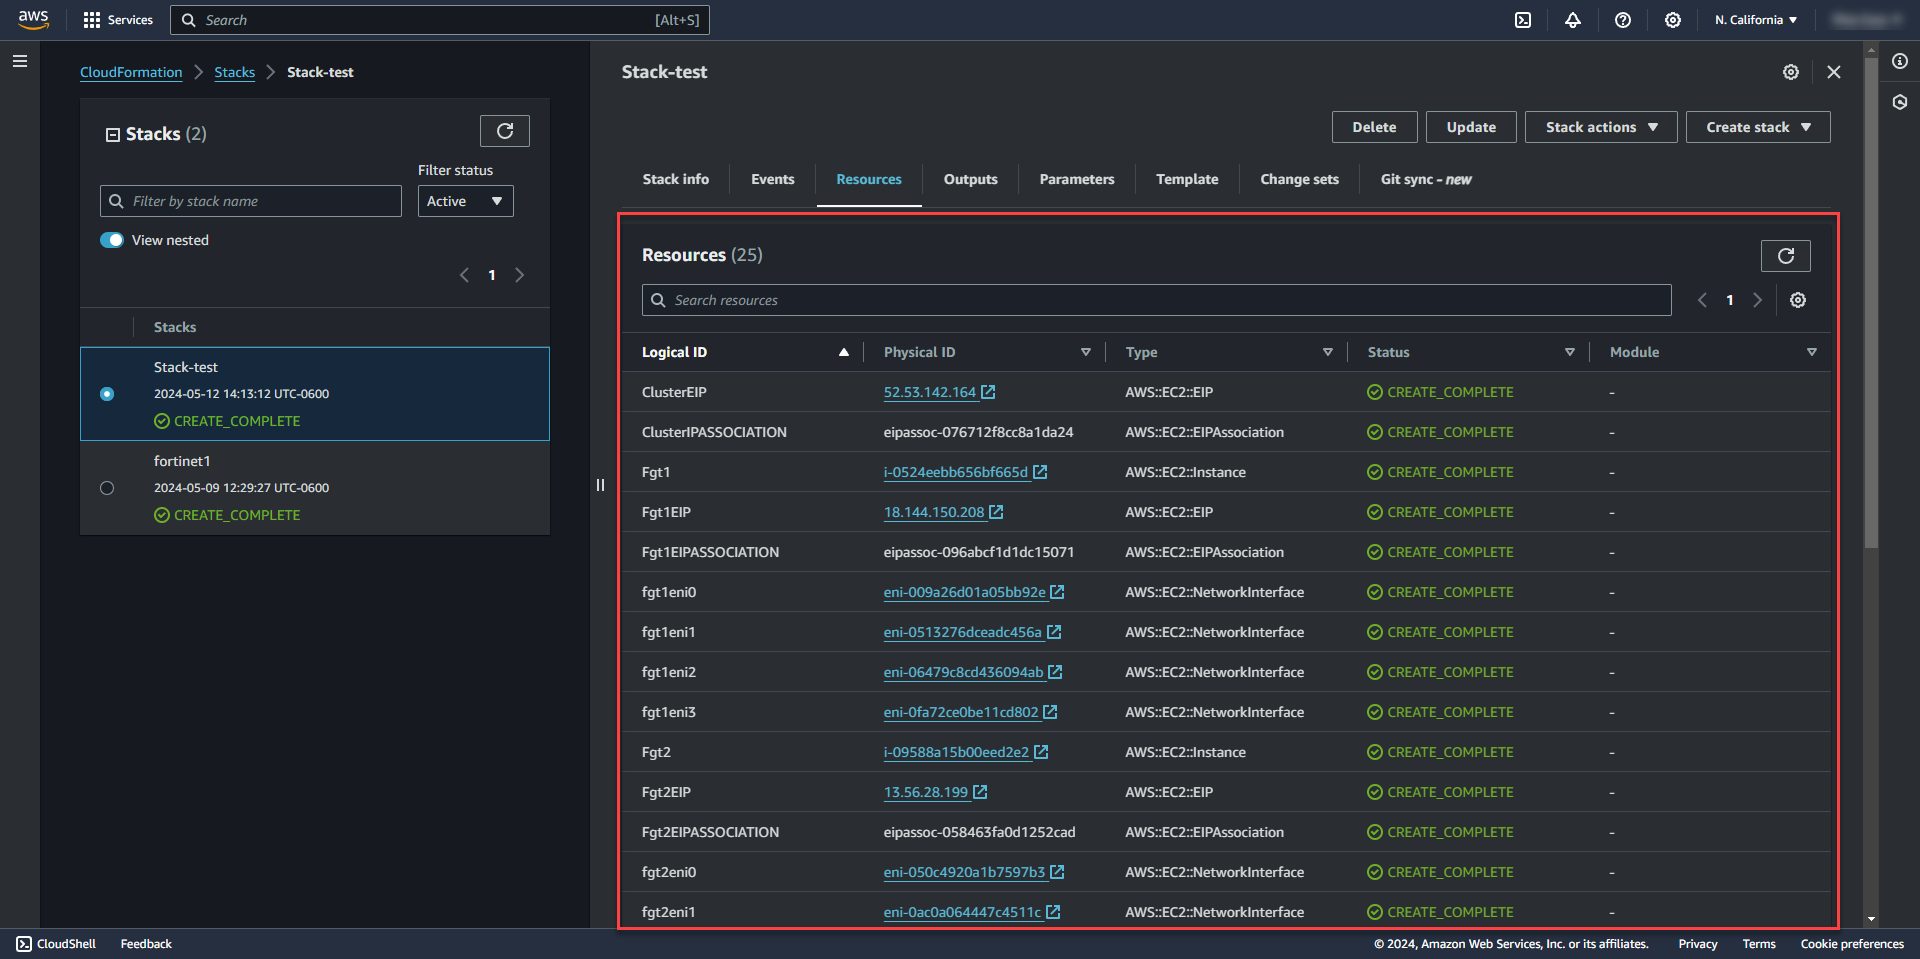This screenshot has height=959, width=1920.
Task: Open the notifications bell
Action: tap(1573, 20)
